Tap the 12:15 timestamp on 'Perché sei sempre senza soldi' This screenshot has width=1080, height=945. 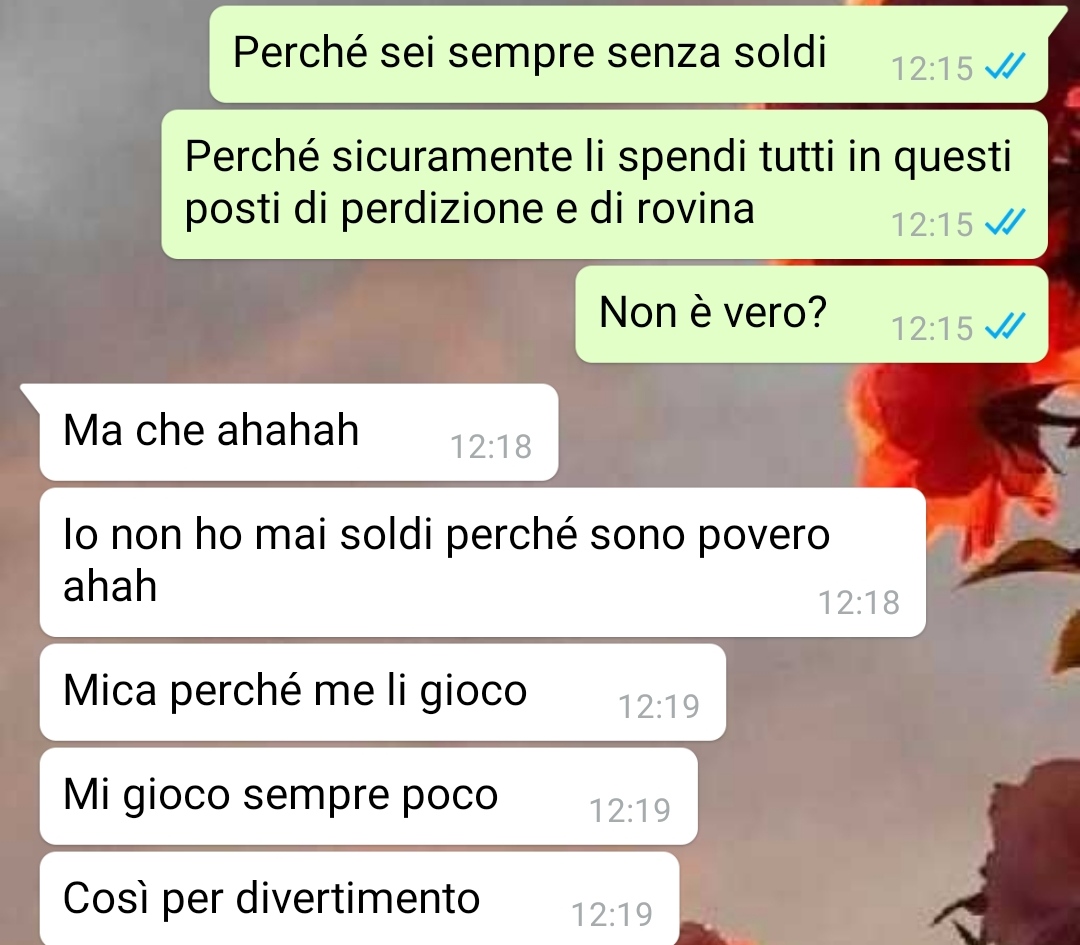(932, 69)
